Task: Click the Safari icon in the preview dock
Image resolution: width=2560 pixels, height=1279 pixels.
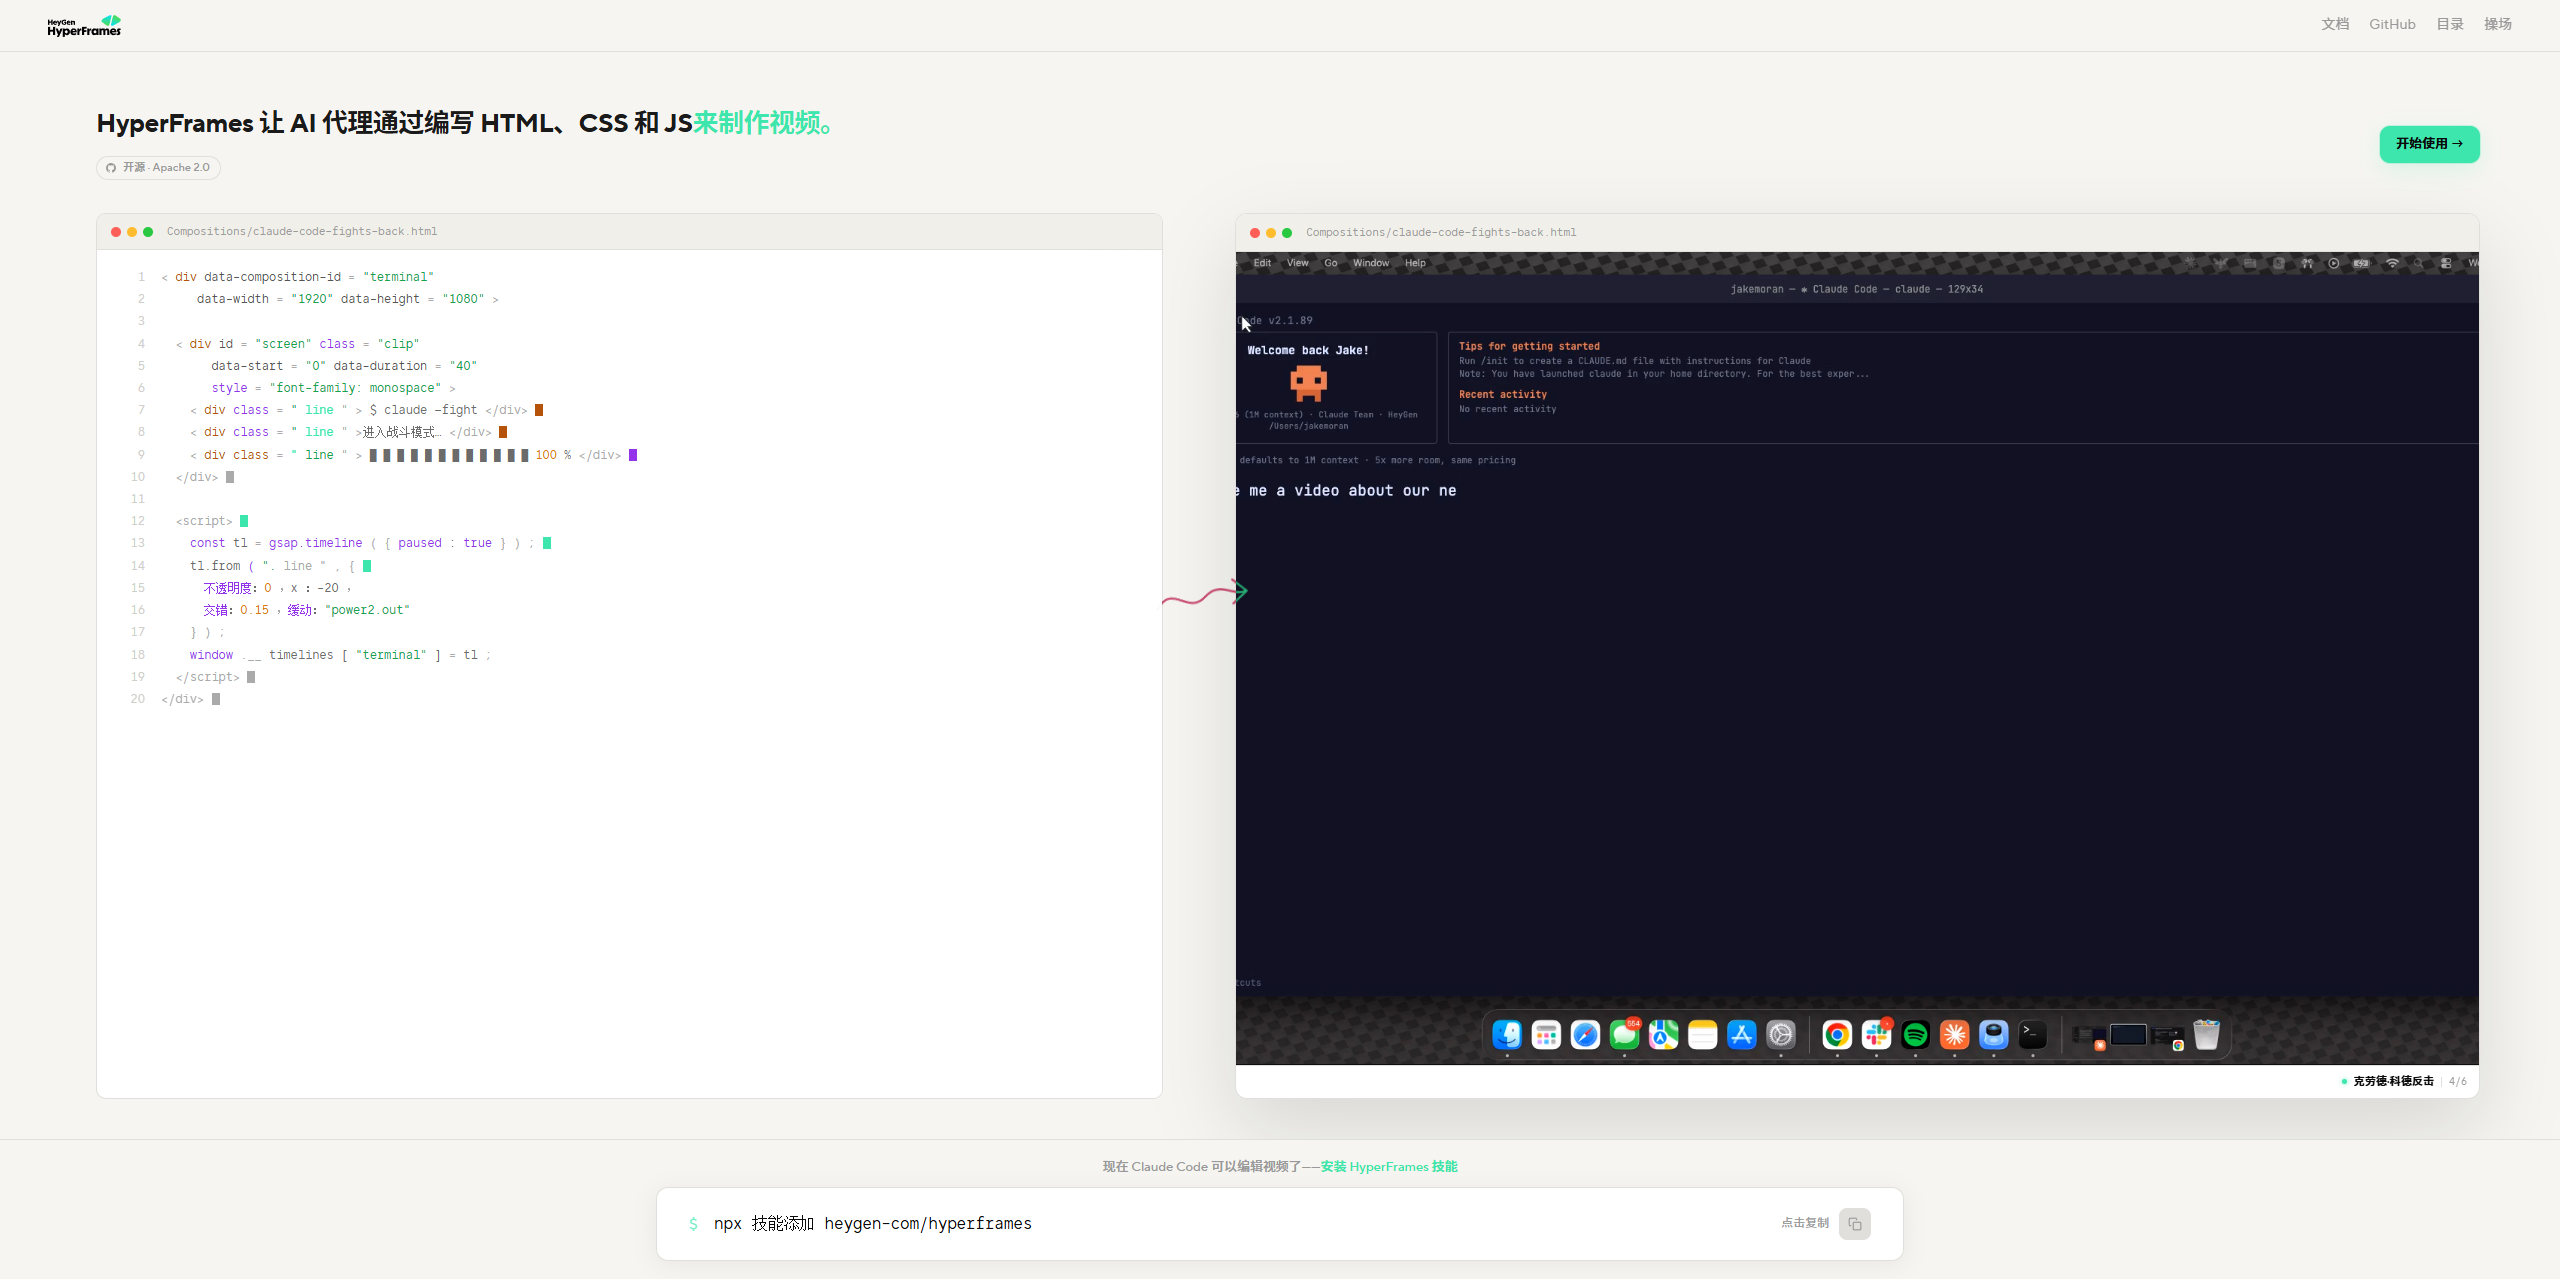Action: click(1585, 1035)
